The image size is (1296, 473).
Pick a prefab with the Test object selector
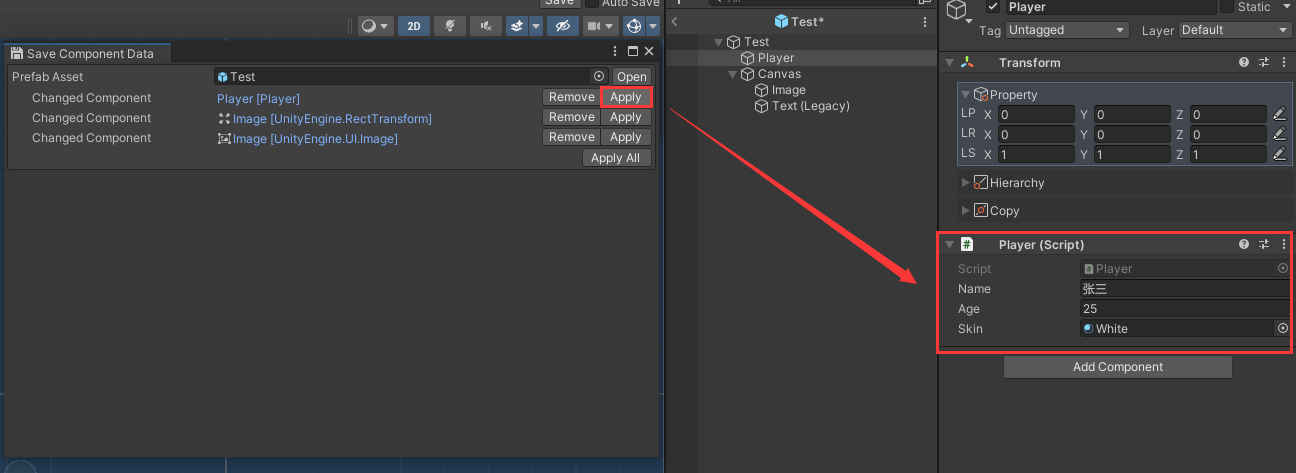click(599, 76)
